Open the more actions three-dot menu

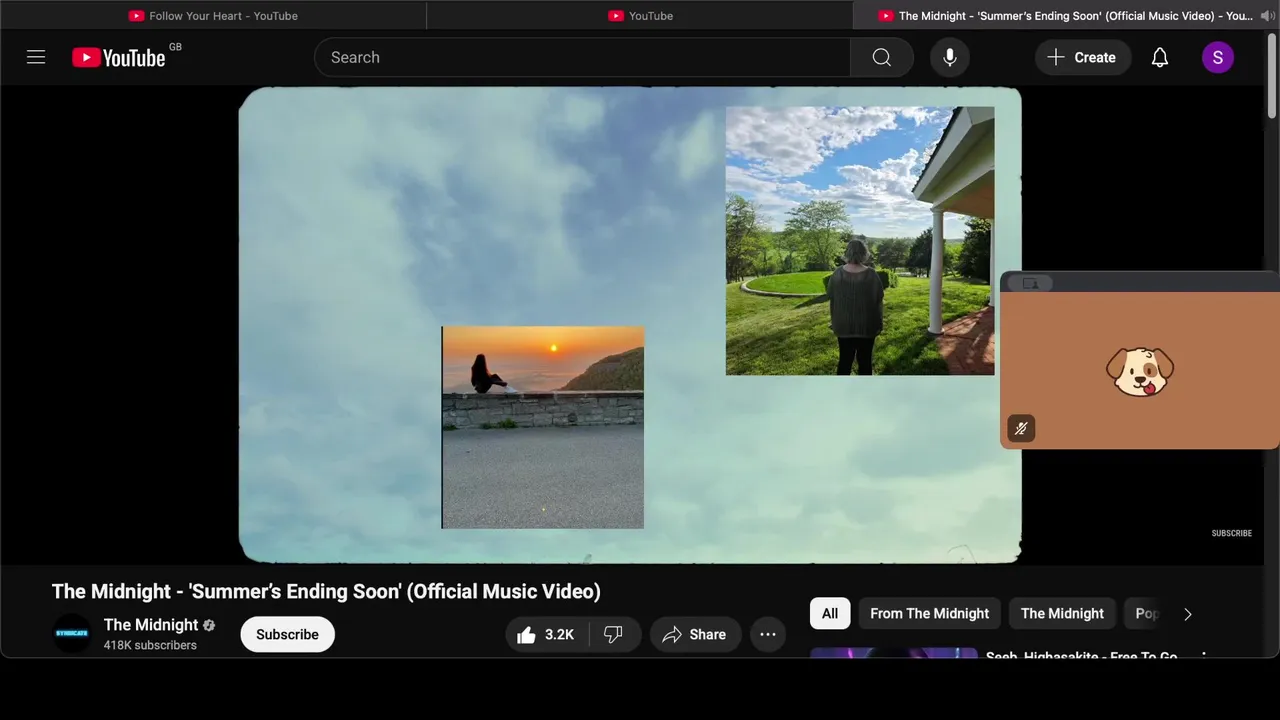click(768, 634)
